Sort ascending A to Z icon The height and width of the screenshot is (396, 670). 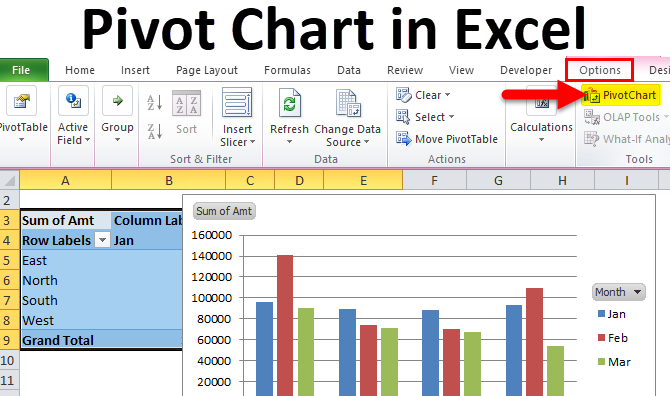pyautogui.click(x=155, y=103)
